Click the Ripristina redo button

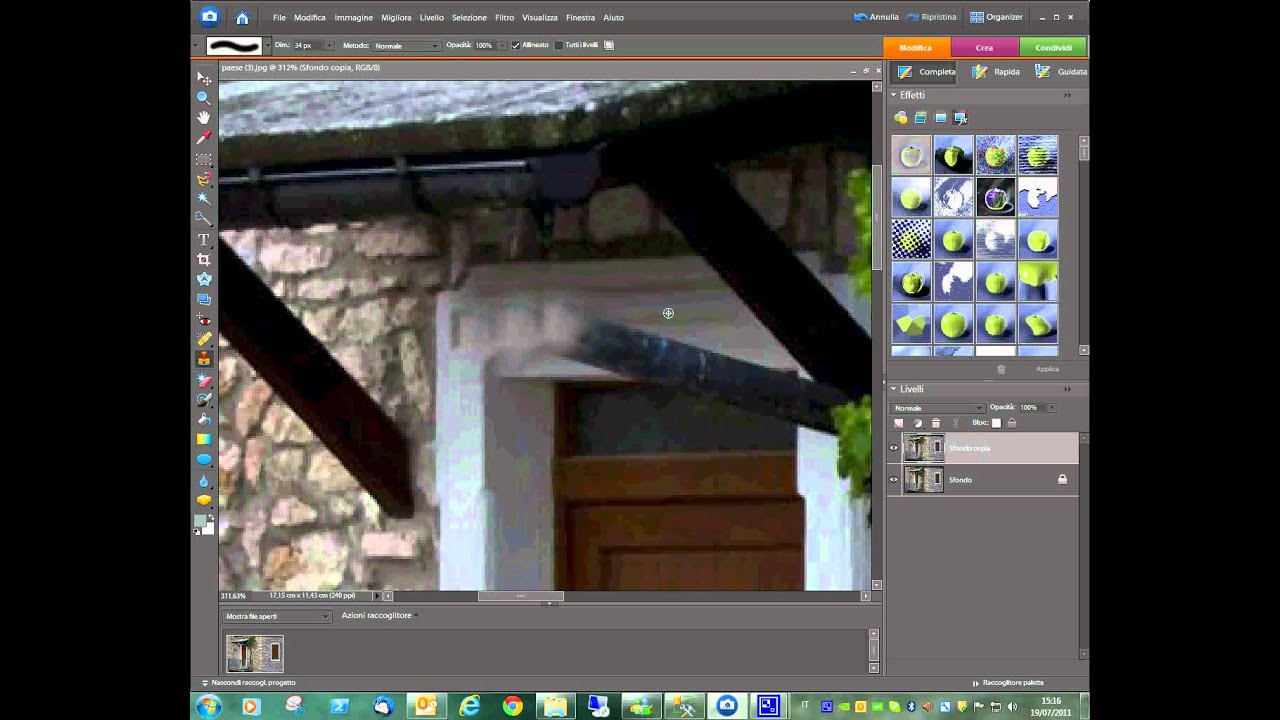coord(932,17)
